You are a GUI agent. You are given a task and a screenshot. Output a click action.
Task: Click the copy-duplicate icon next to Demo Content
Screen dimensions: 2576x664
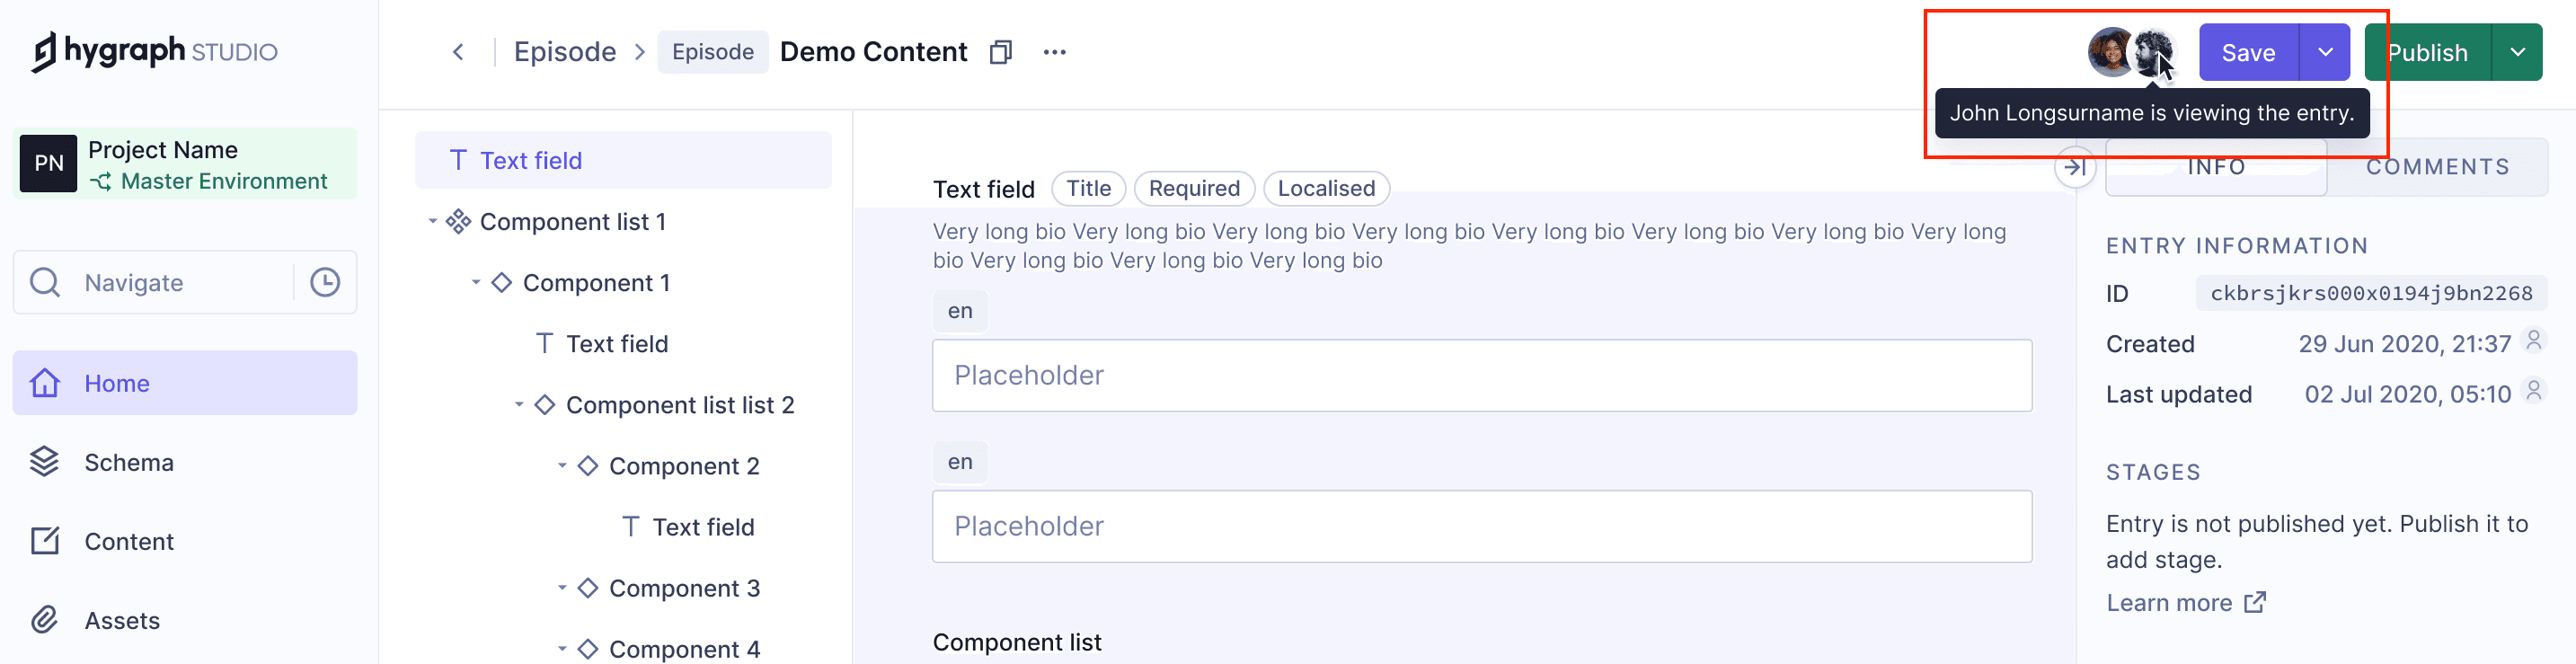point(1000,52)
